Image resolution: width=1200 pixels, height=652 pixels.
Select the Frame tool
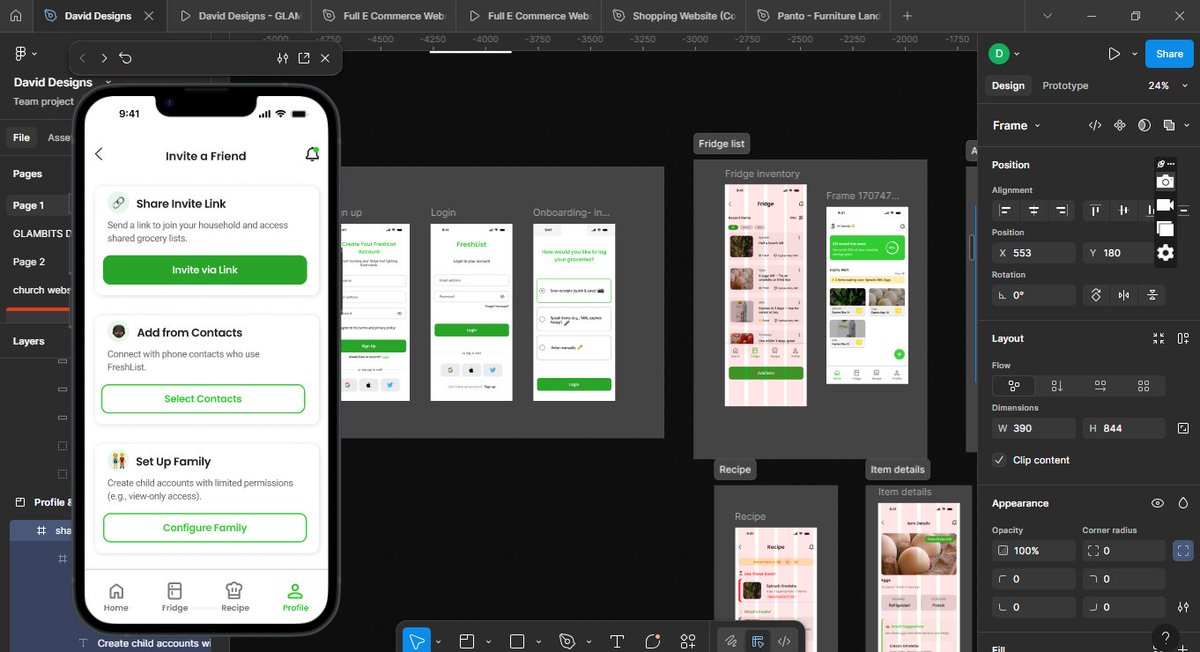click(x=467, y=641)
